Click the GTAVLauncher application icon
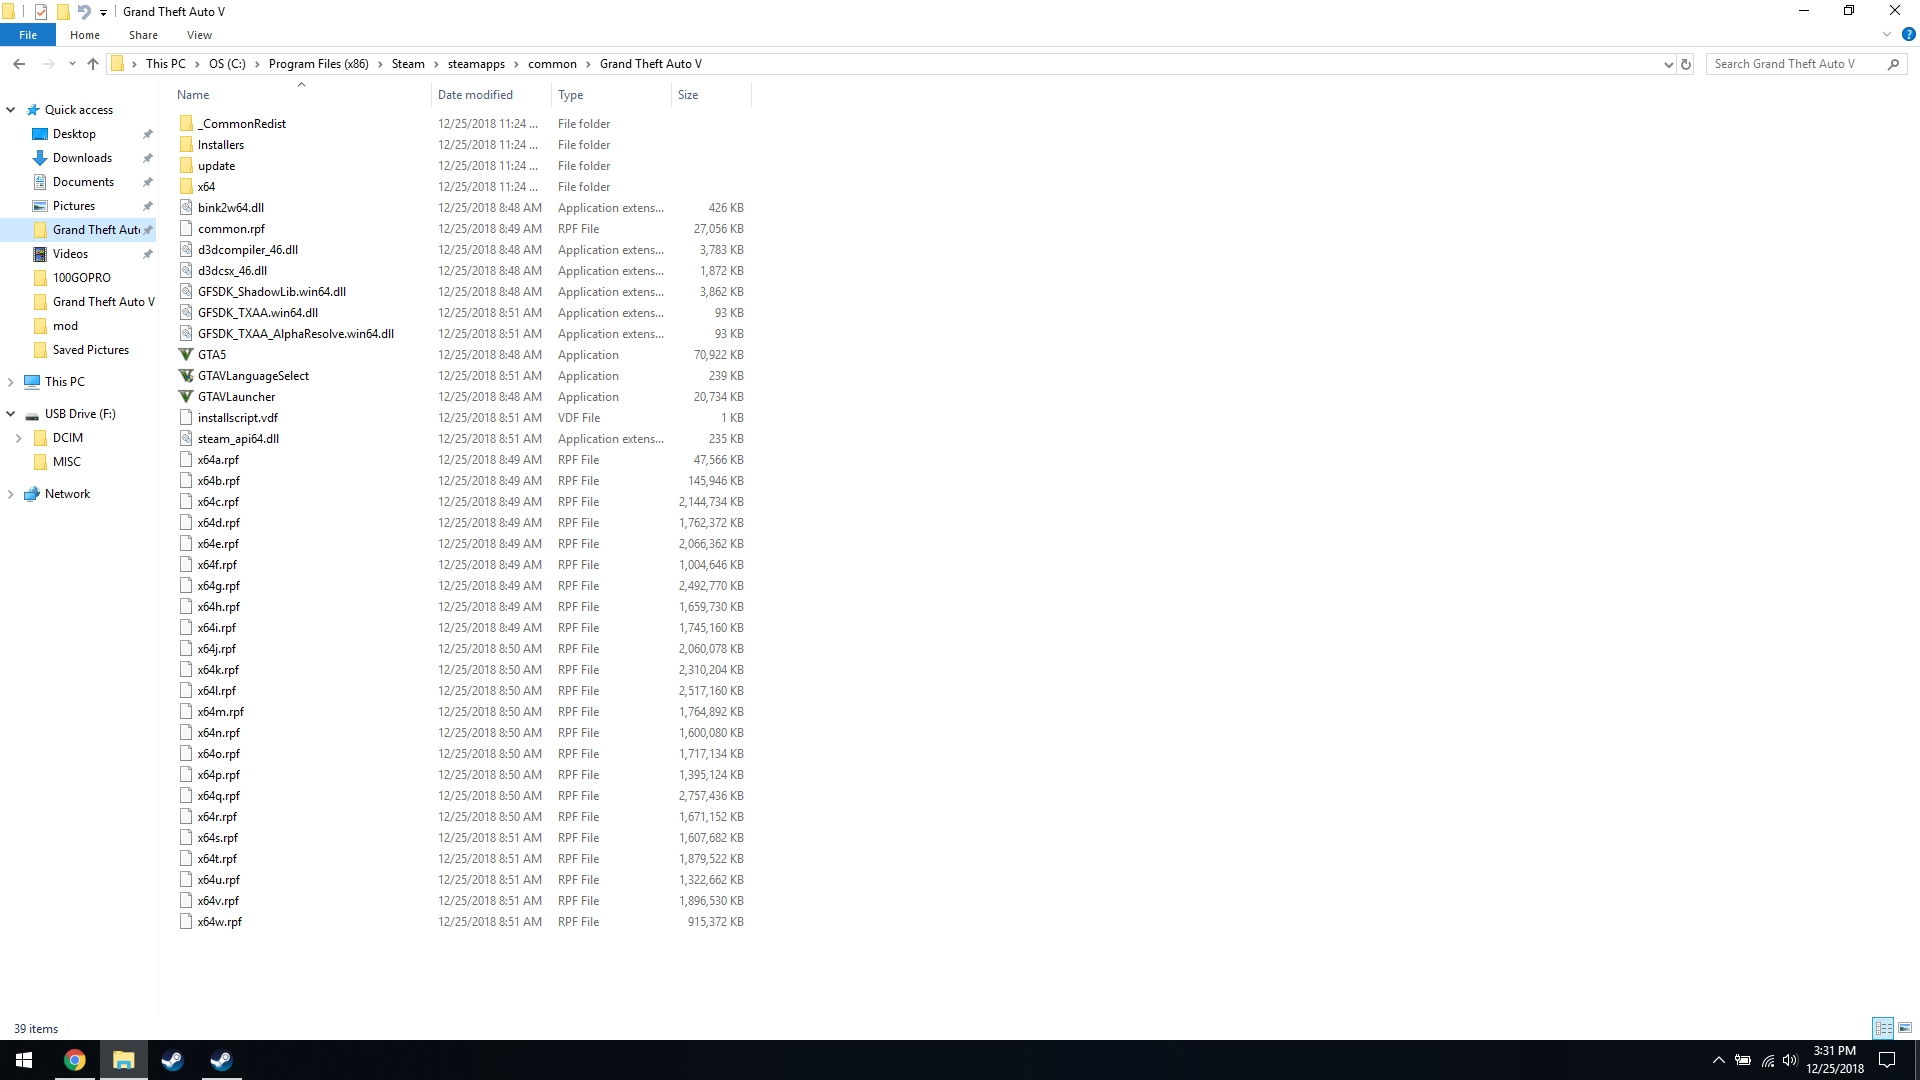 [186, 397]
